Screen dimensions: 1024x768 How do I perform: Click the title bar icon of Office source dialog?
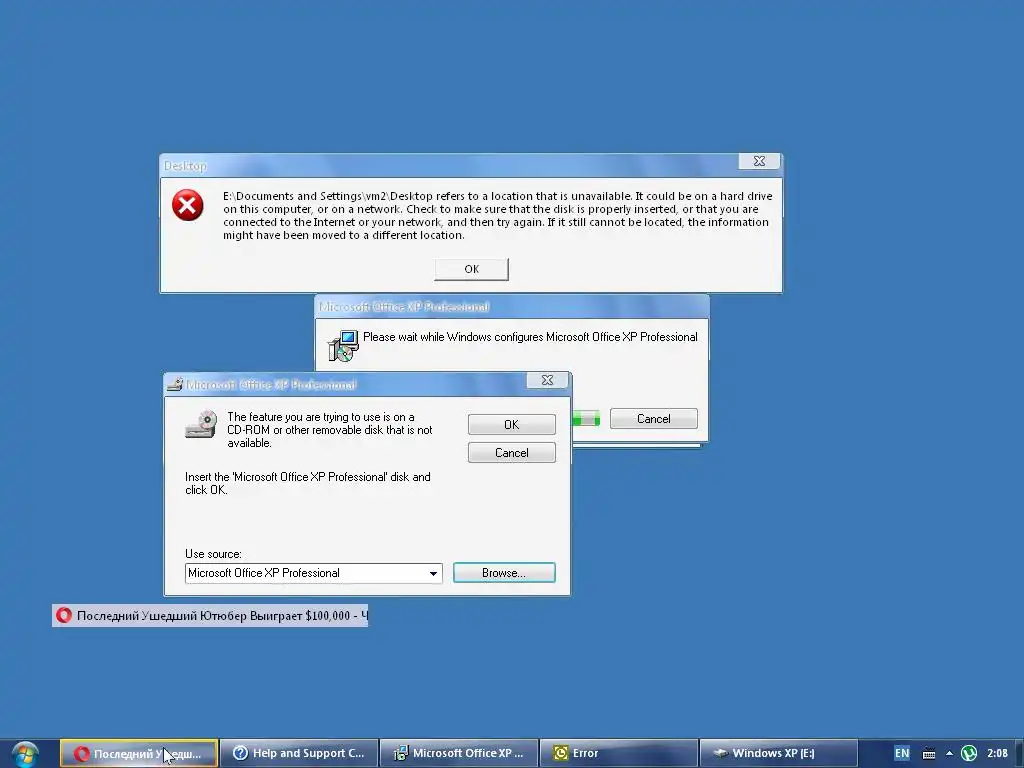pyautogui.click(x=174, y=384)
